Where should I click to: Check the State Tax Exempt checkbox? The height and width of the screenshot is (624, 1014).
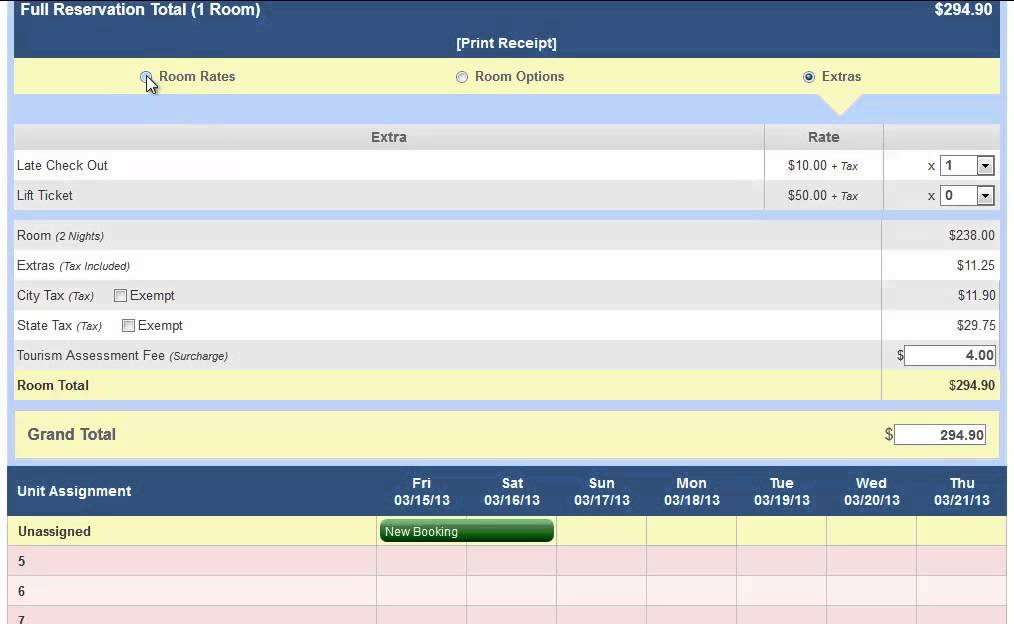[x=128, y=325]
